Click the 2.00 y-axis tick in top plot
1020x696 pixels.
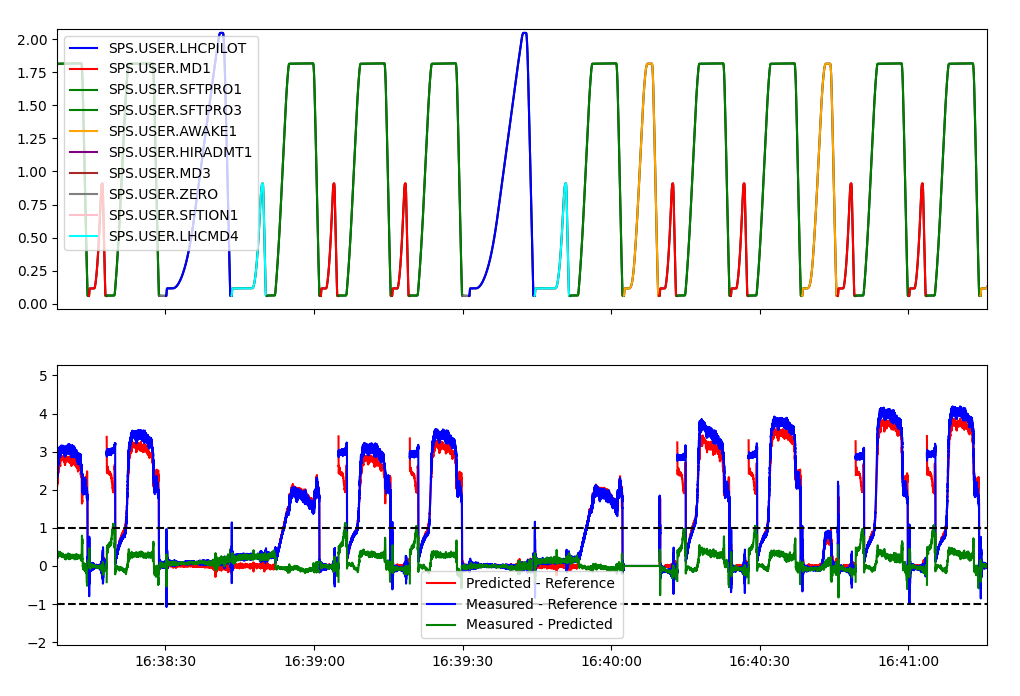coord(32,40)
